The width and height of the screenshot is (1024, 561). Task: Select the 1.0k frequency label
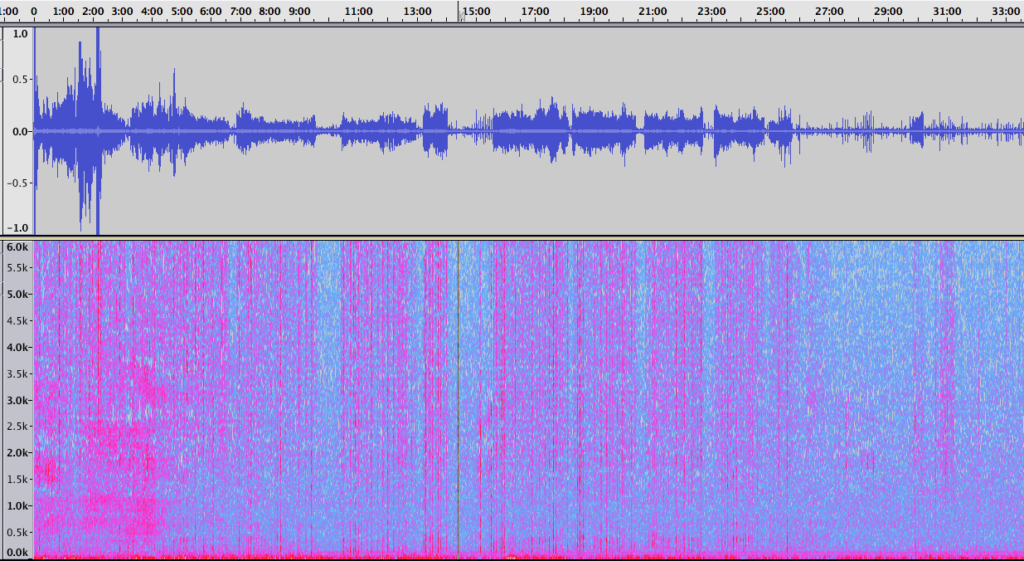pos(18,505)
